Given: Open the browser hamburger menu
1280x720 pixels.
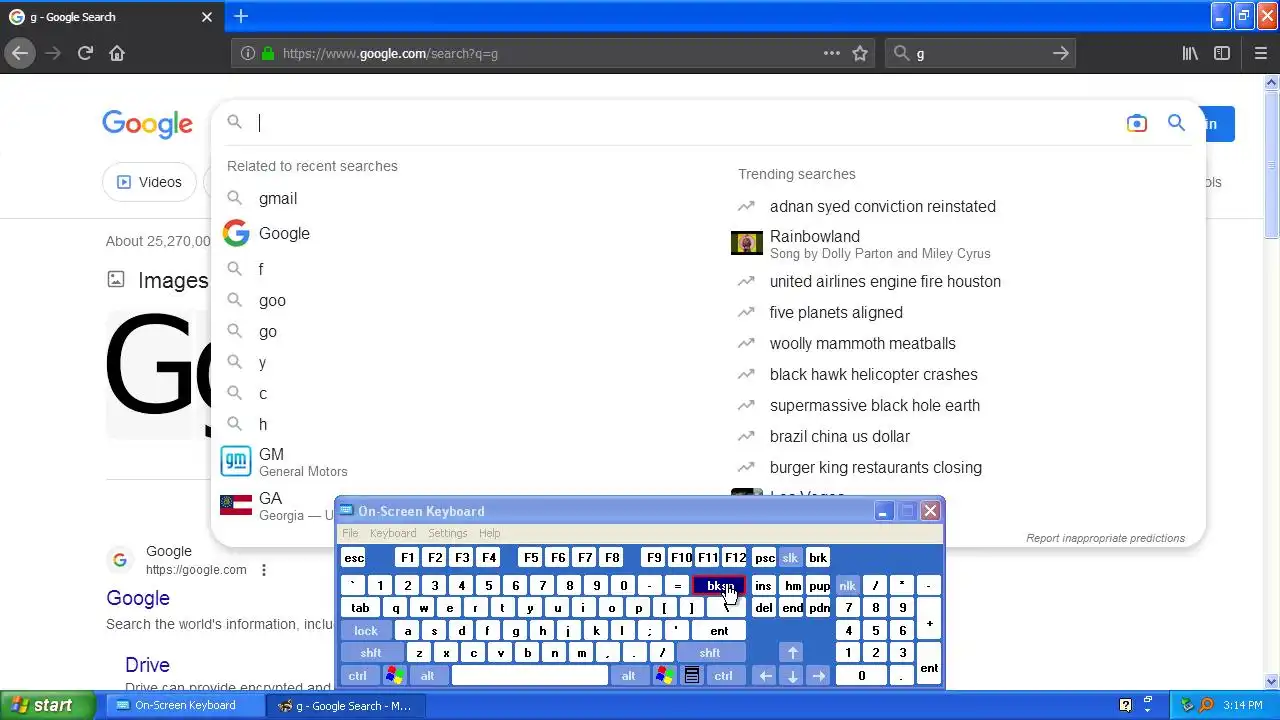Looking at the screenshot, I should [1260, 53].
